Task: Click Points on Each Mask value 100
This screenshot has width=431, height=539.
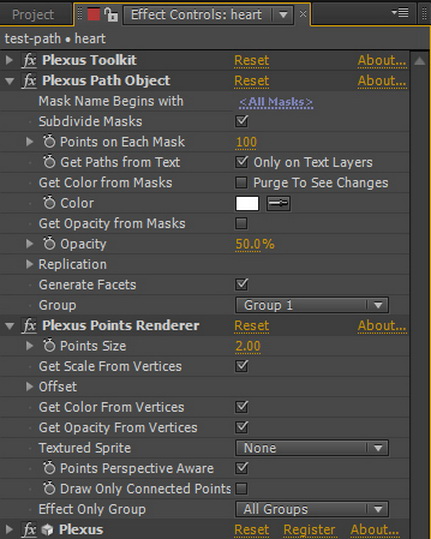Action: (246, 142)
